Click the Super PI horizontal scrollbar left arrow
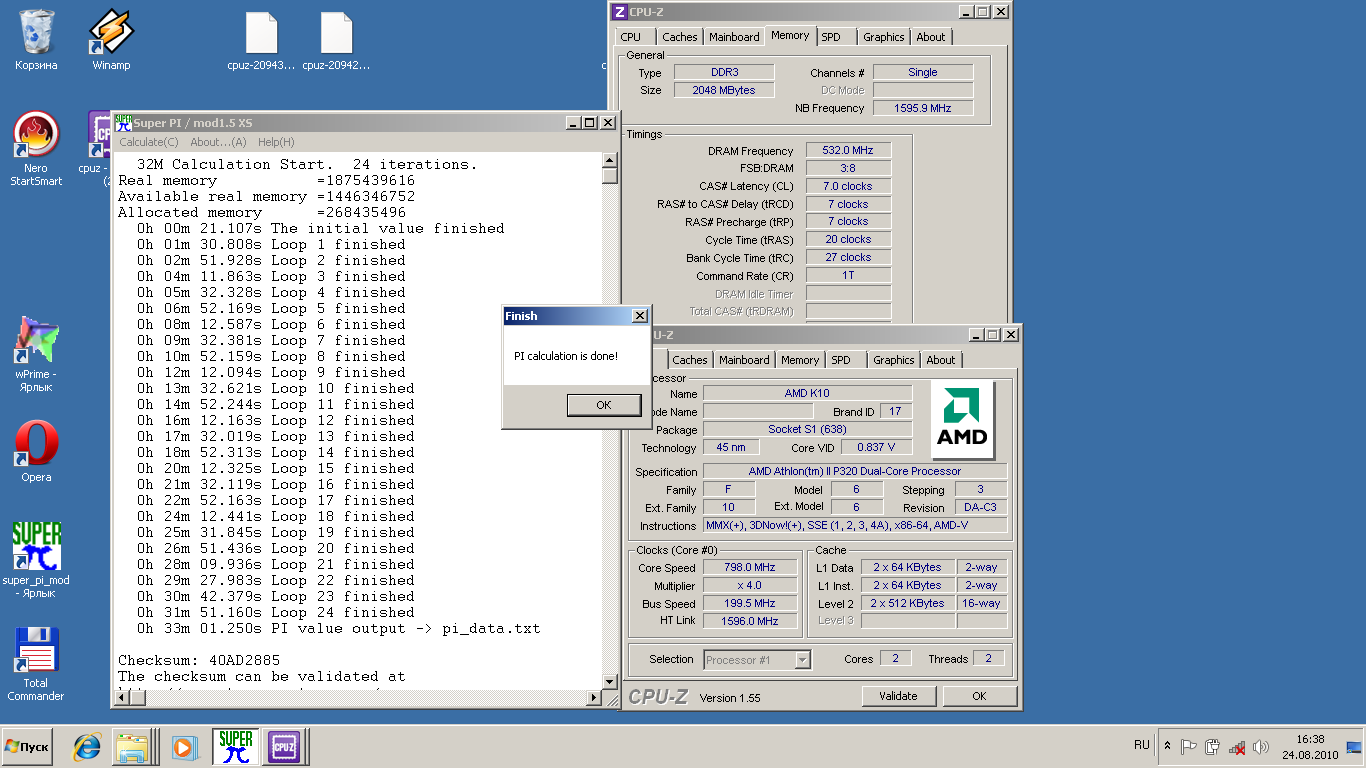1366x768 pixels. (x=121, y=698)
